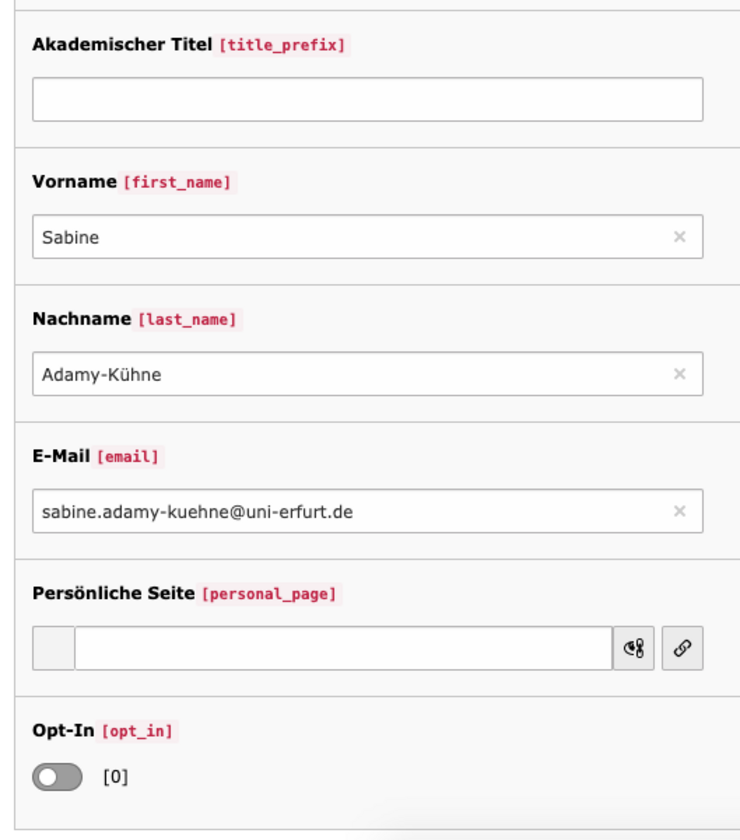Toggle link explanation icon for Persönliche Seite

tap(634, 648)
